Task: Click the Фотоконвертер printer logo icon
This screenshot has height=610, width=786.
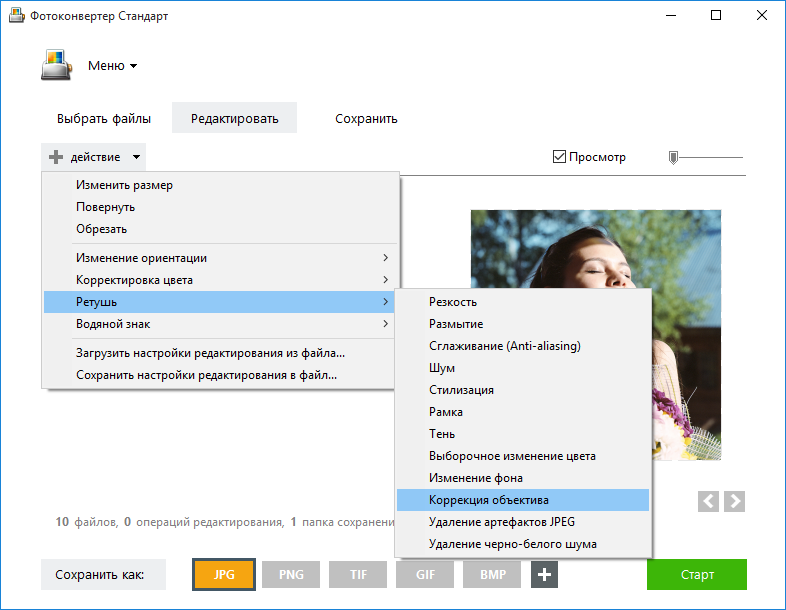Action: coord(56,65)
